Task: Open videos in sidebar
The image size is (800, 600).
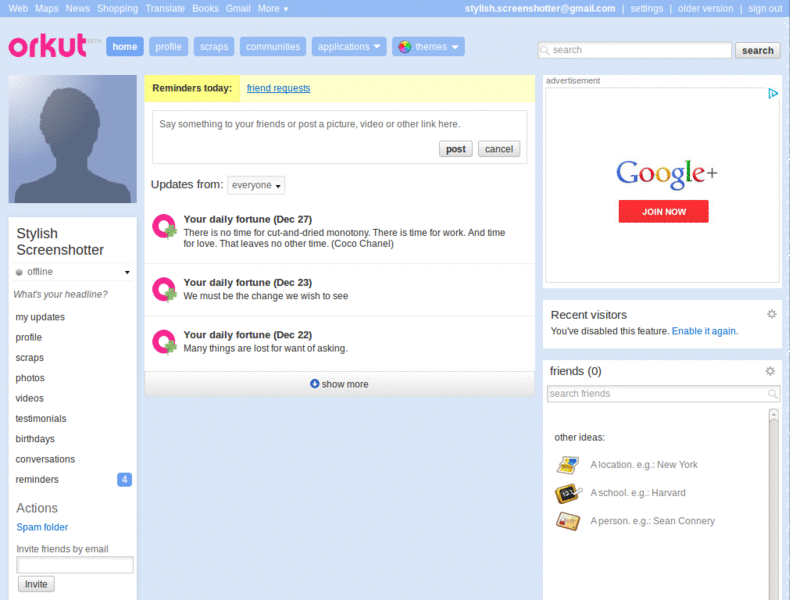Action: click(30, 398)
